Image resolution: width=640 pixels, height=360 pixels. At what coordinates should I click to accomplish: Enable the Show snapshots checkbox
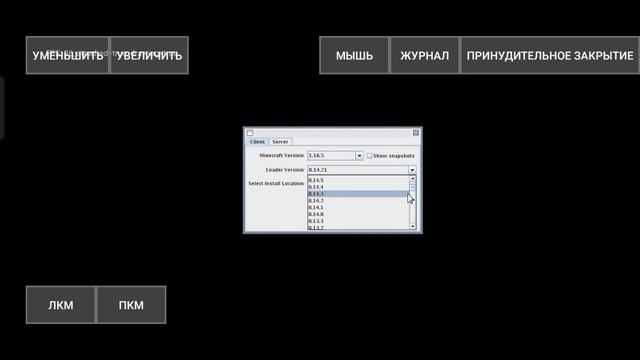point(369,156)
